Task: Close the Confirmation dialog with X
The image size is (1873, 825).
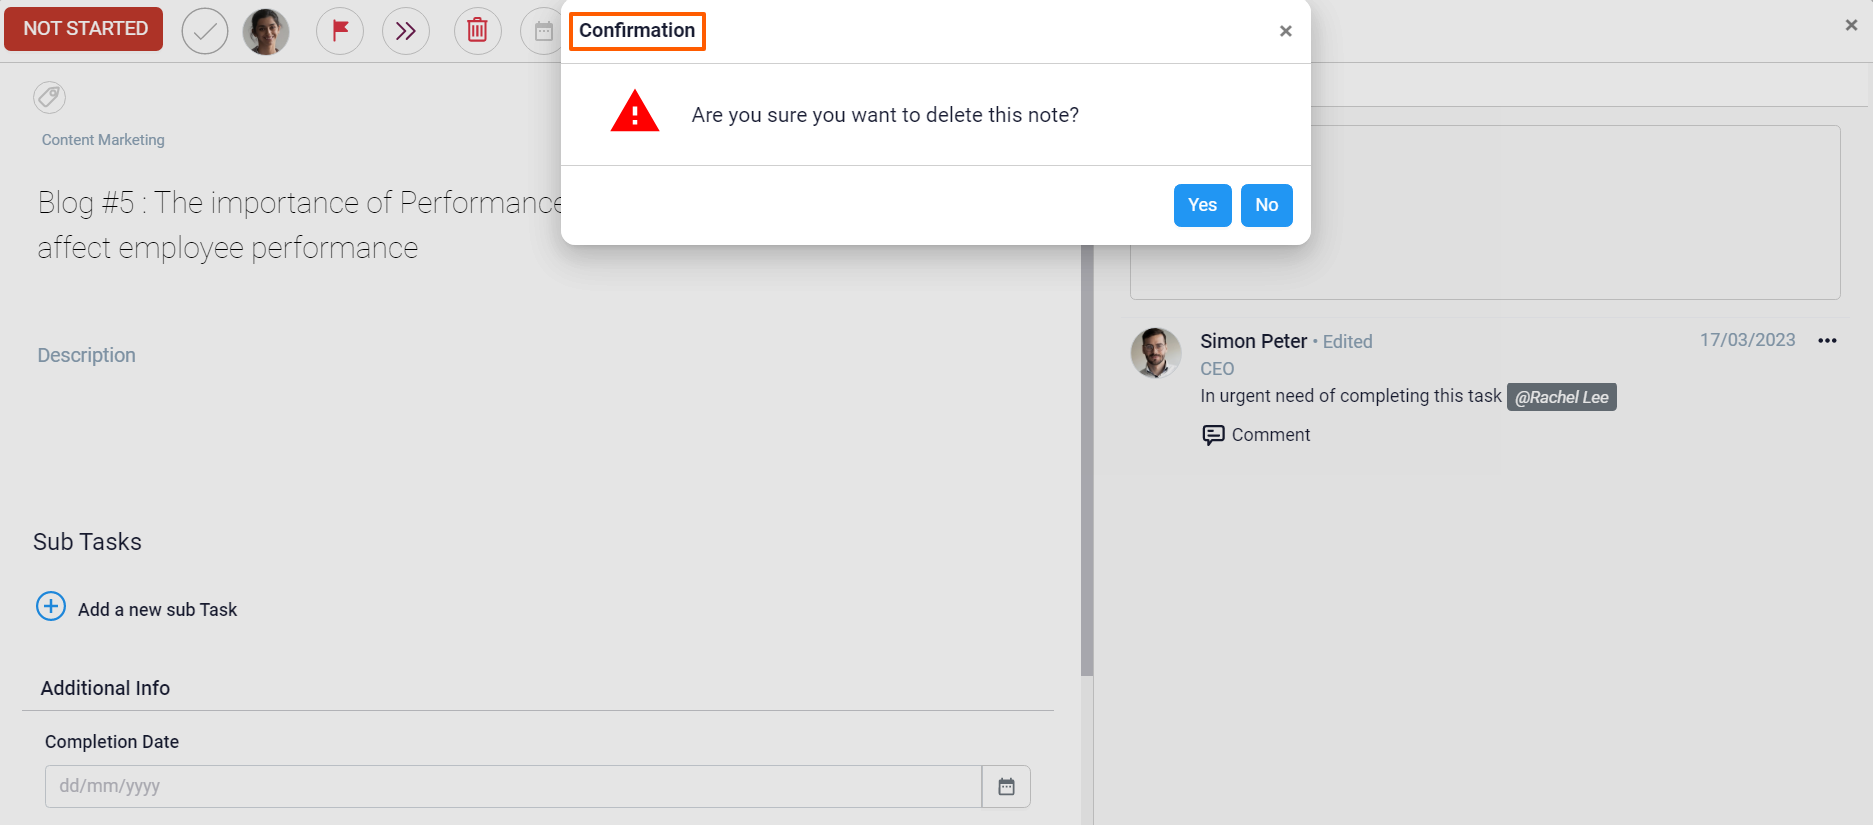Action: click(x=1286, y=31)
